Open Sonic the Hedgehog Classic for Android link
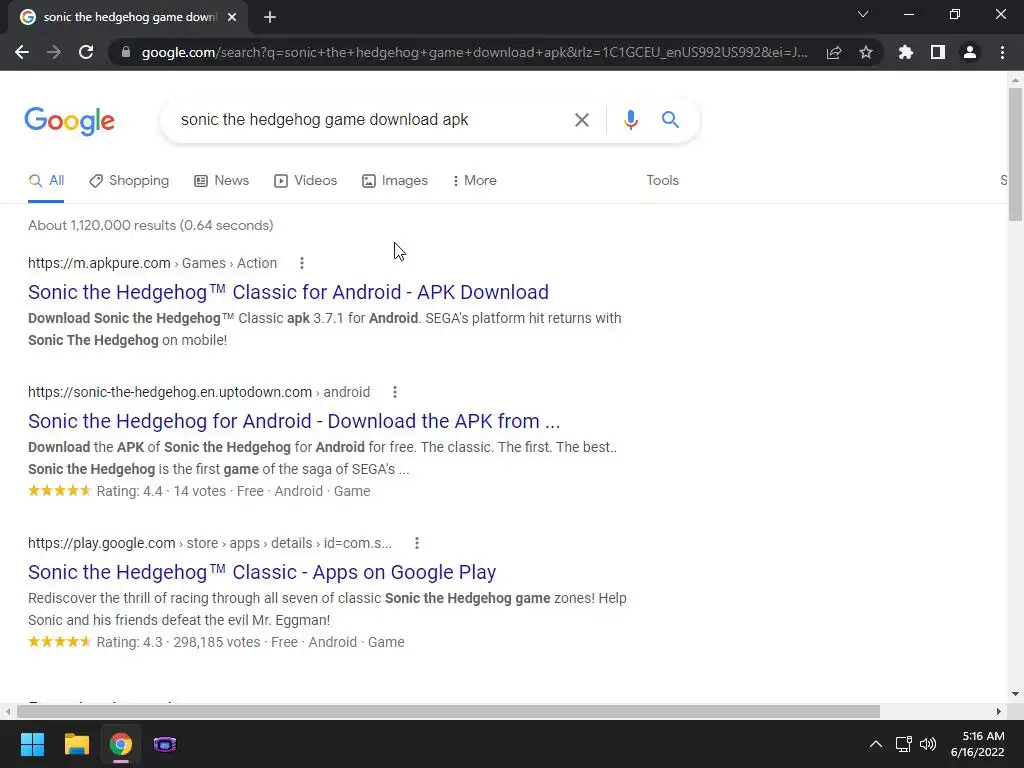This screenshot has height=768, width=1024. (x=288, y=292)
